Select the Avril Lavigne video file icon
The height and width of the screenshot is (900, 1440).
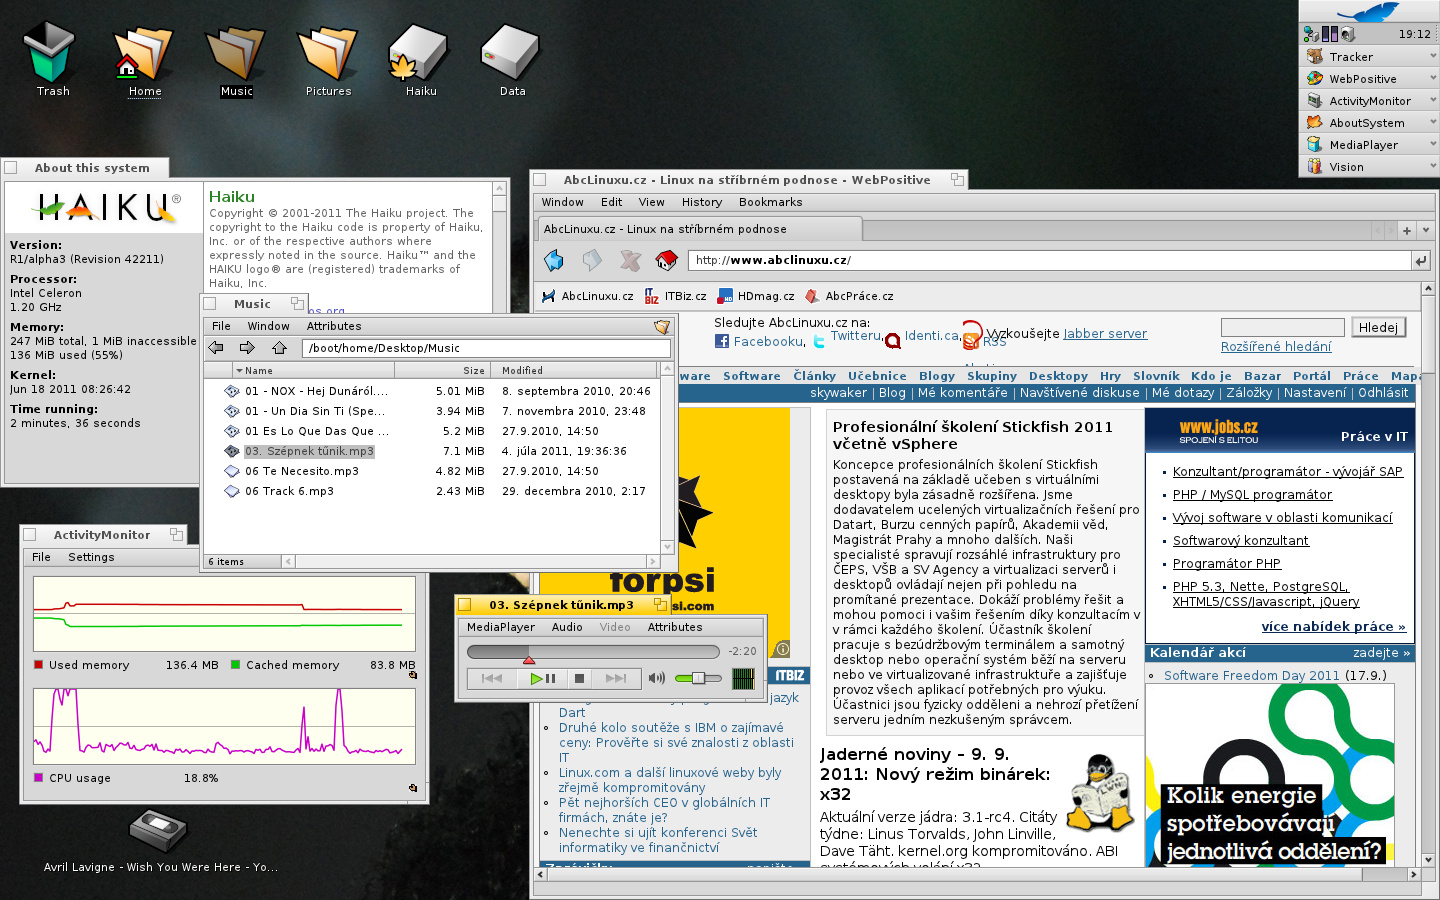(158, 831)
